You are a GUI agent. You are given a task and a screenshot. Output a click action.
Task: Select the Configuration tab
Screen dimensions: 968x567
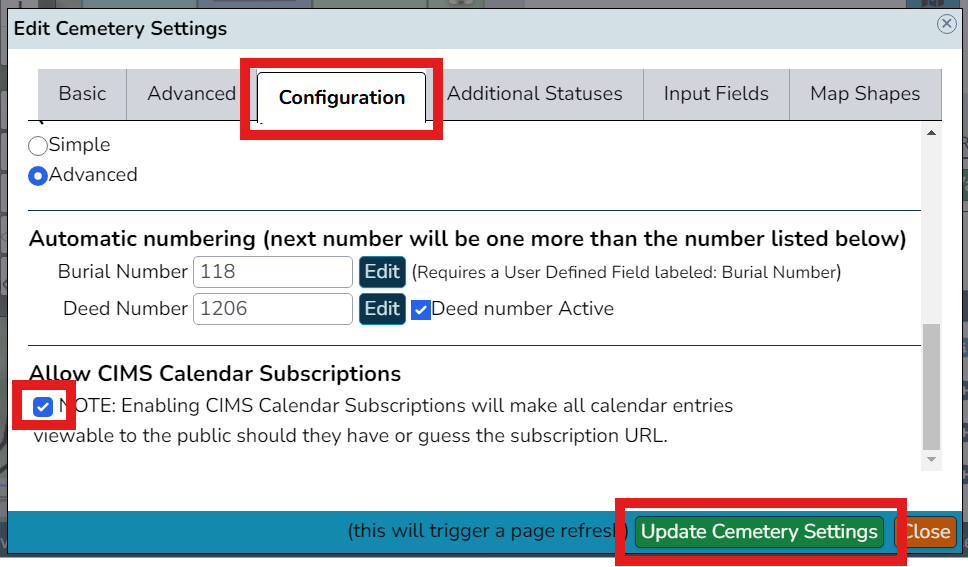[341, 98]
